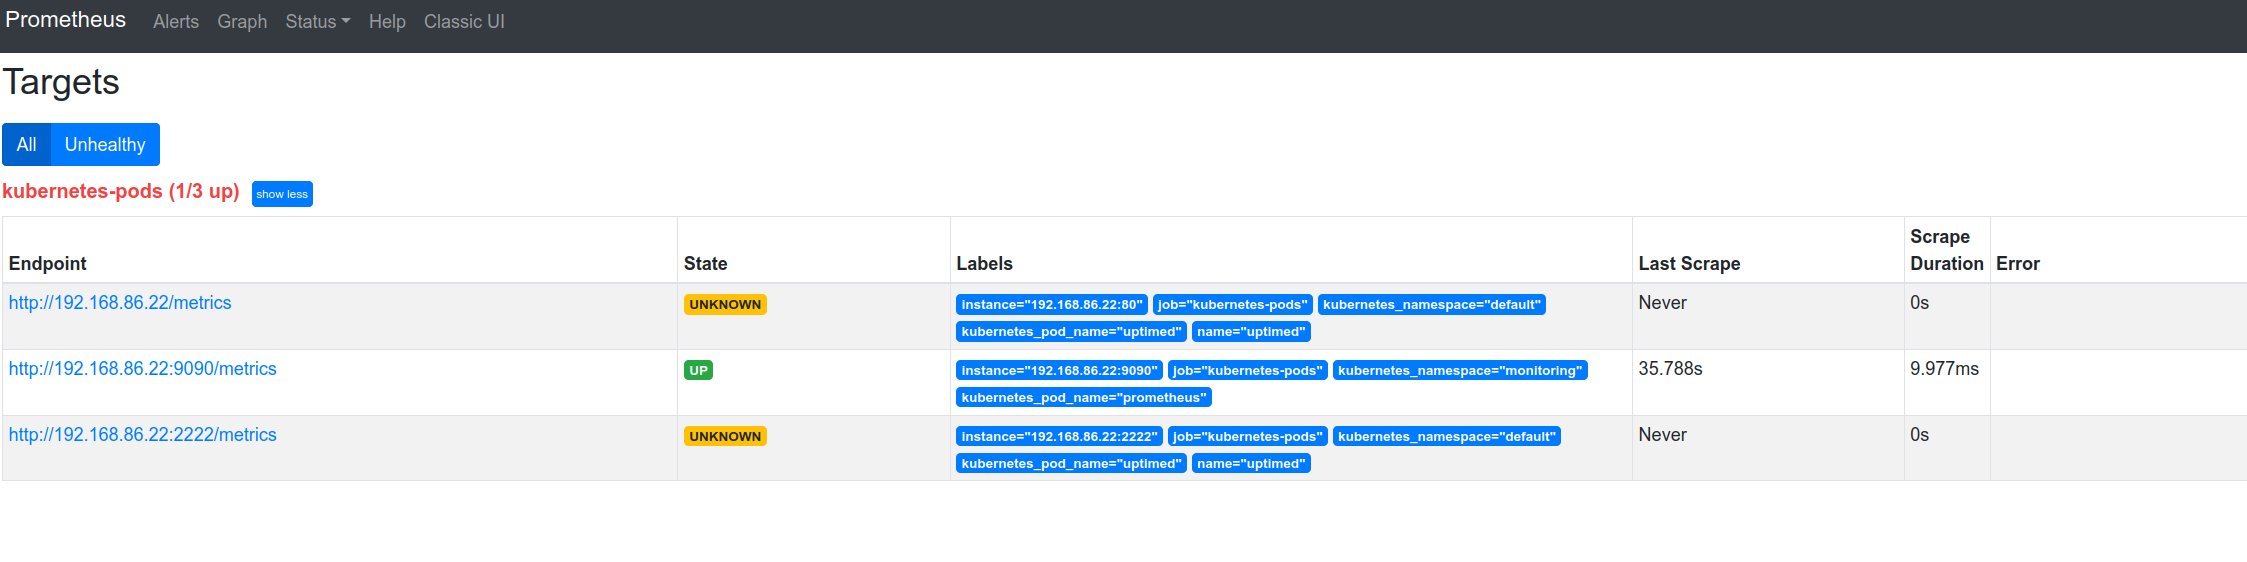This screenshot has width=2247, height=562.
Task: Click the green UP state badge
Action: click(698, 370)
